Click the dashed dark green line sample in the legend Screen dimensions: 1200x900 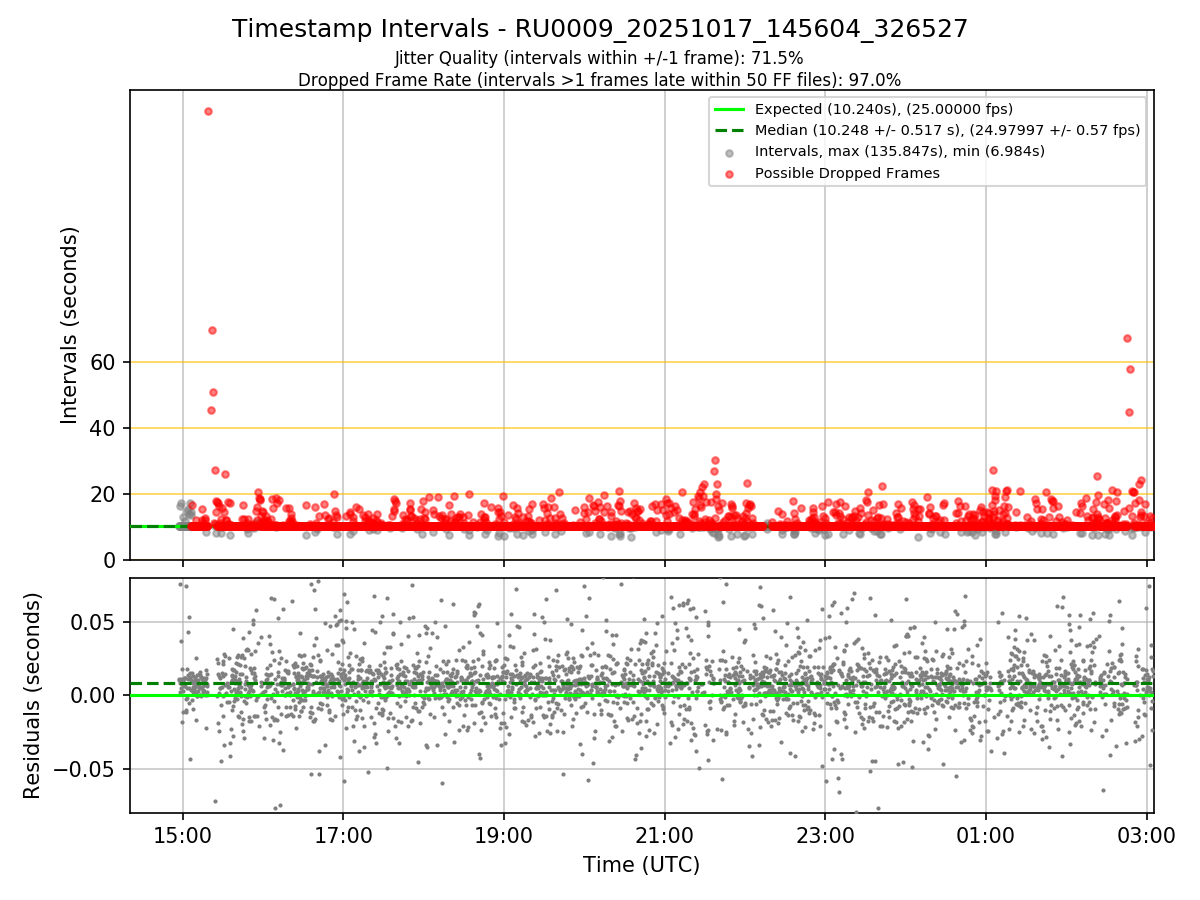pos(729,130)
